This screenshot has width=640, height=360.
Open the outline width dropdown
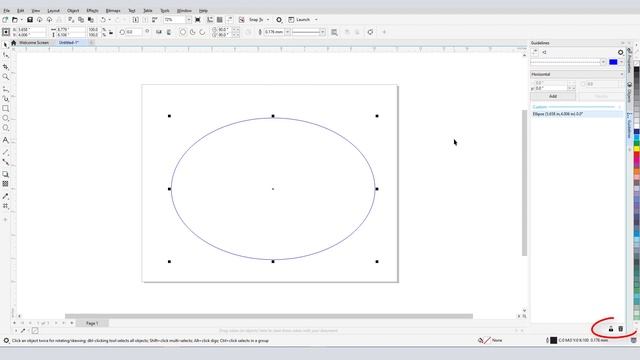tap(288, 32)
